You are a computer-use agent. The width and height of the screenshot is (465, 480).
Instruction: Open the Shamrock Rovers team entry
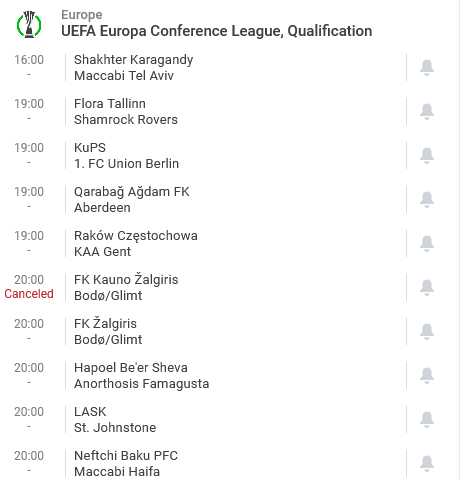[126, 120]
